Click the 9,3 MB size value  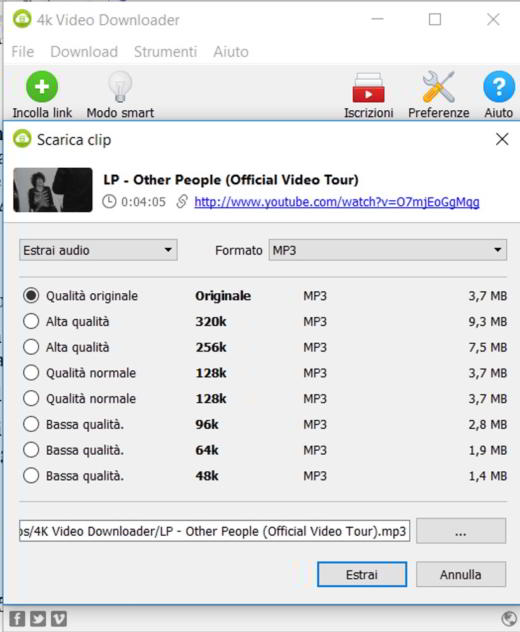coord(487,321)
